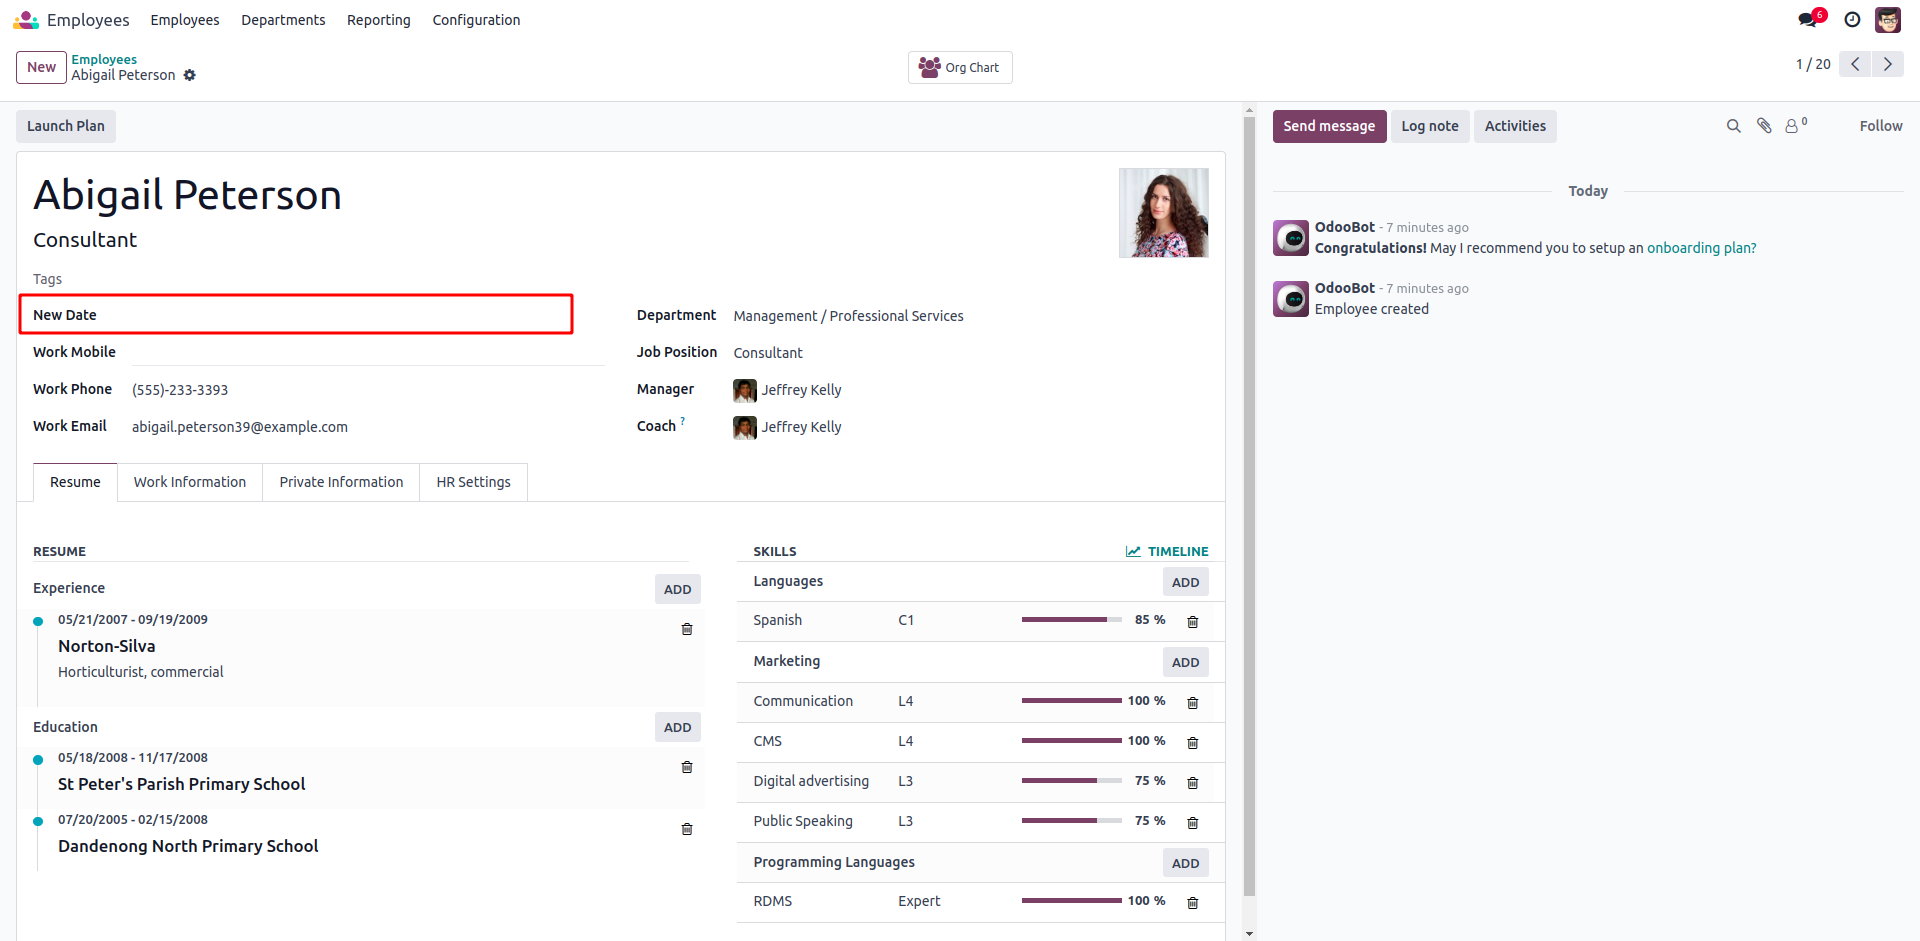Open the HR Settings tab
1920x941 pixels.
[x=473, y=482]
